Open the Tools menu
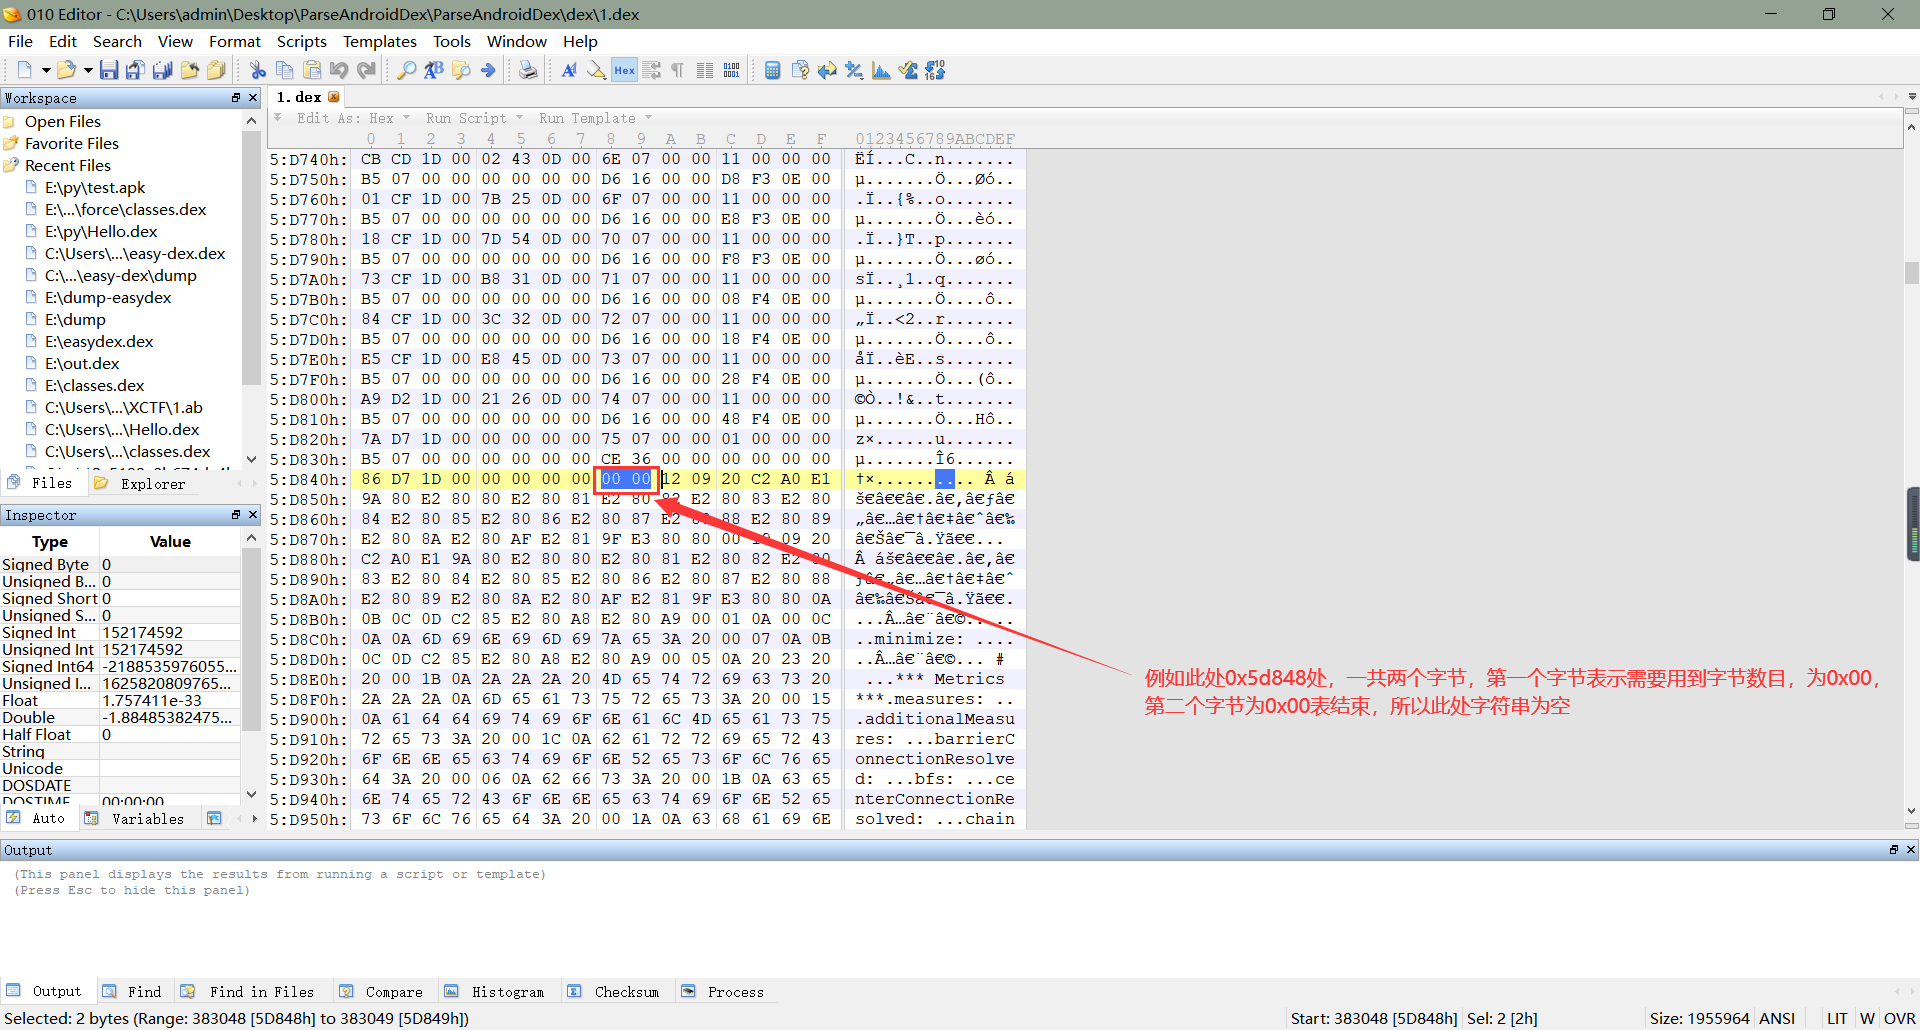Image resolution: width=1920 pixels, height=1030 pixels. click(x=451, y=41)
